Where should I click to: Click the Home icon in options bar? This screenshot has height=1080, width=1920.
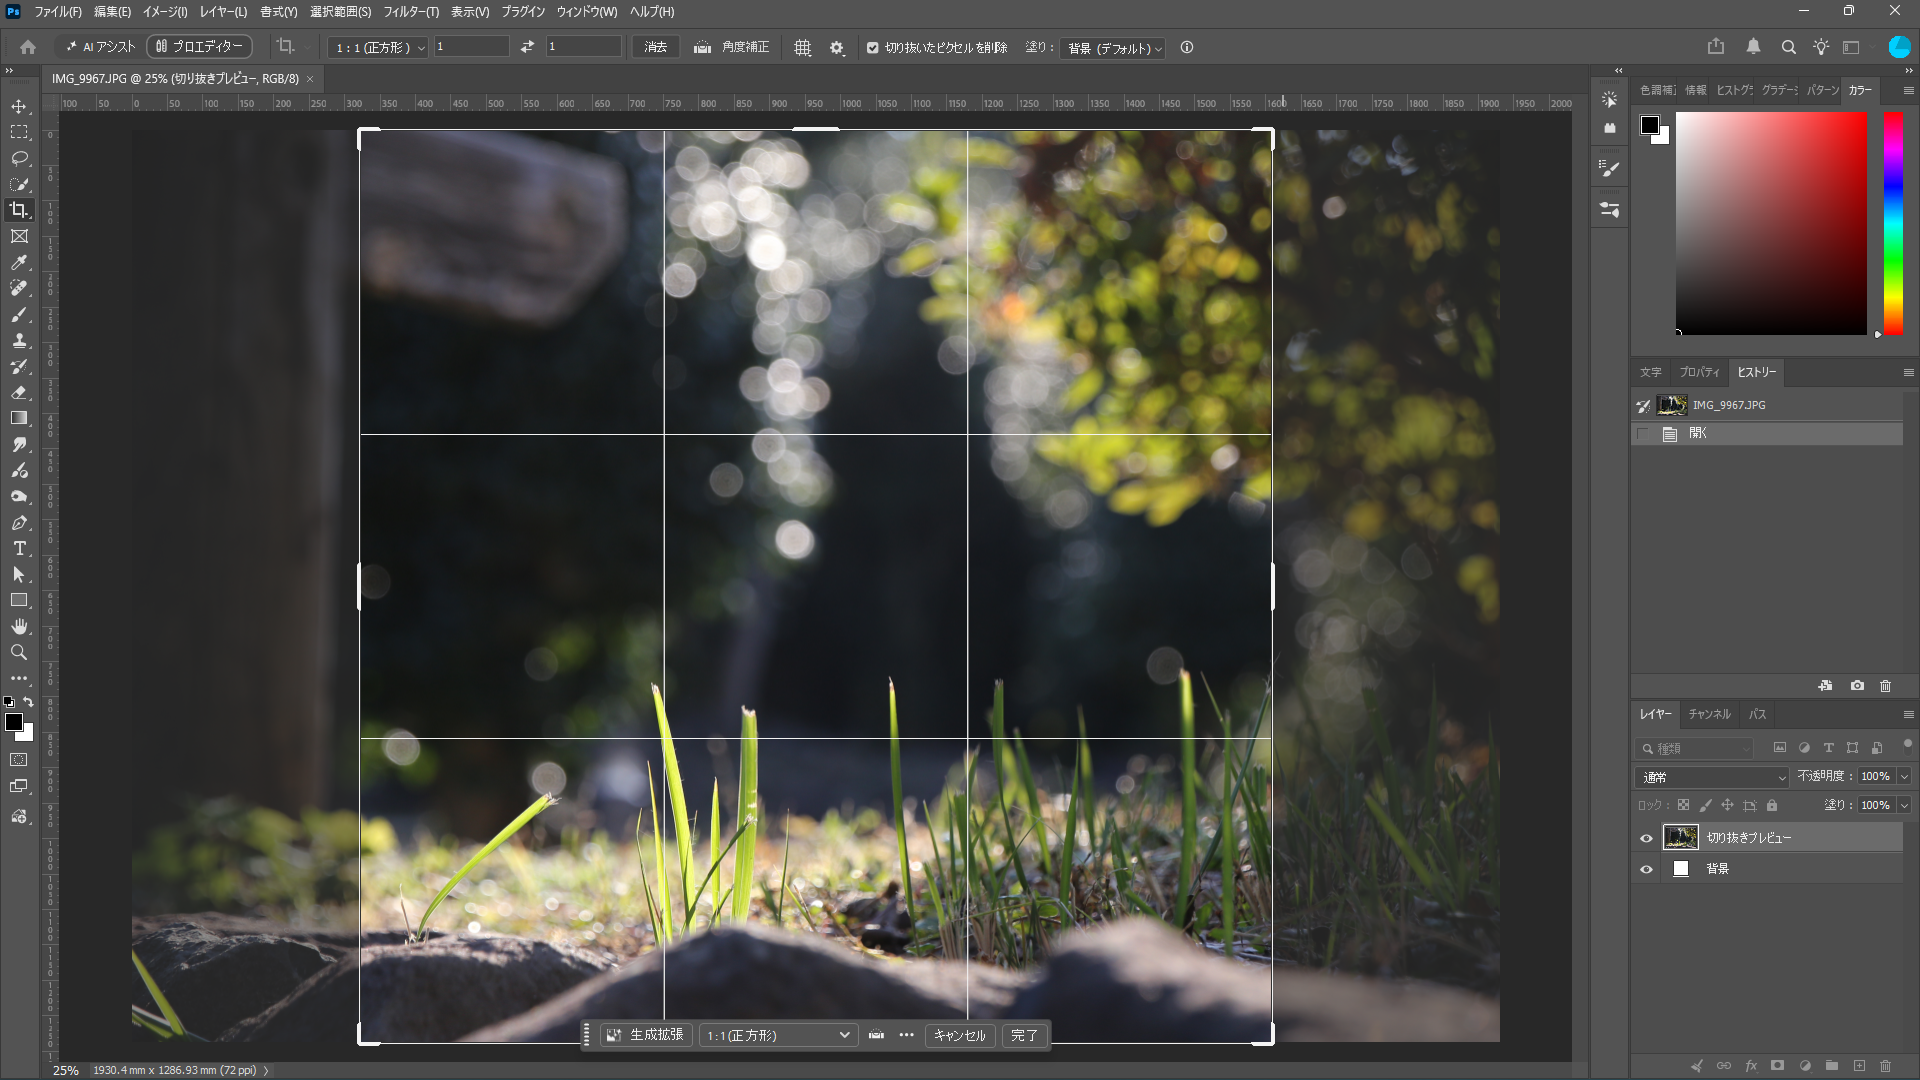point(28,47)
